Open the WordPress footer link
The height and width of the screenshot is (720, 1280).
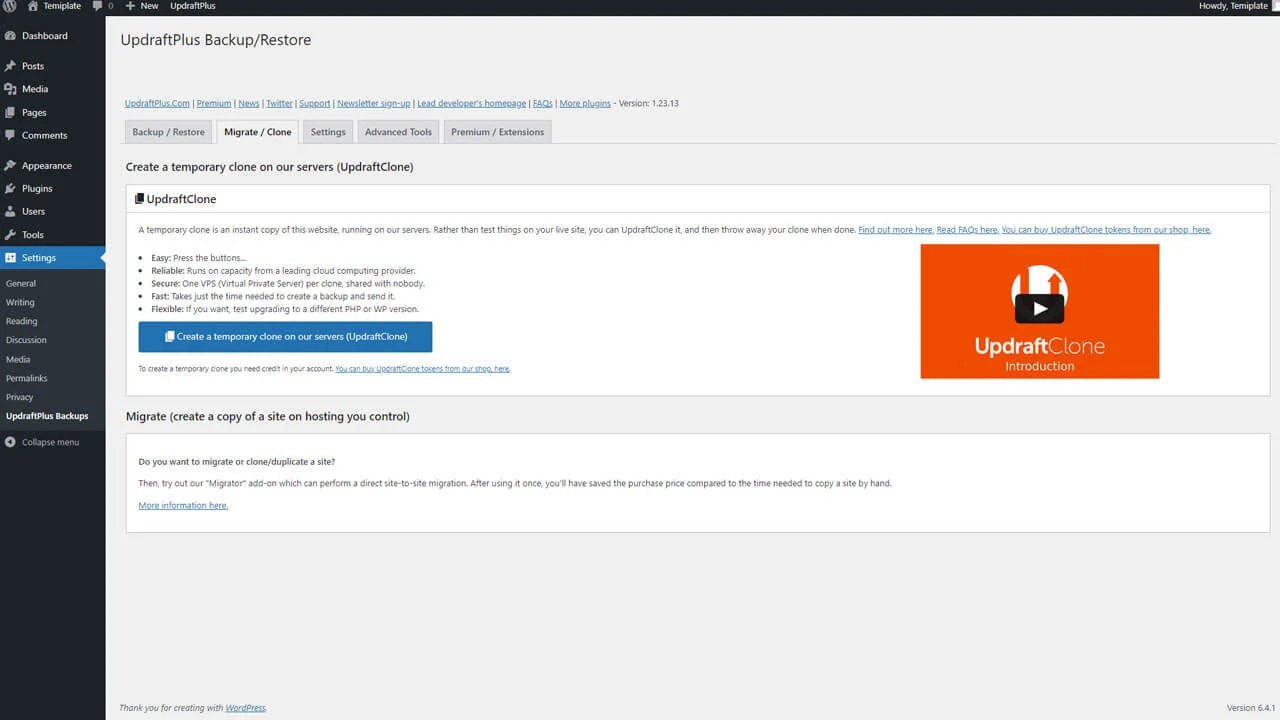point(246,708)
